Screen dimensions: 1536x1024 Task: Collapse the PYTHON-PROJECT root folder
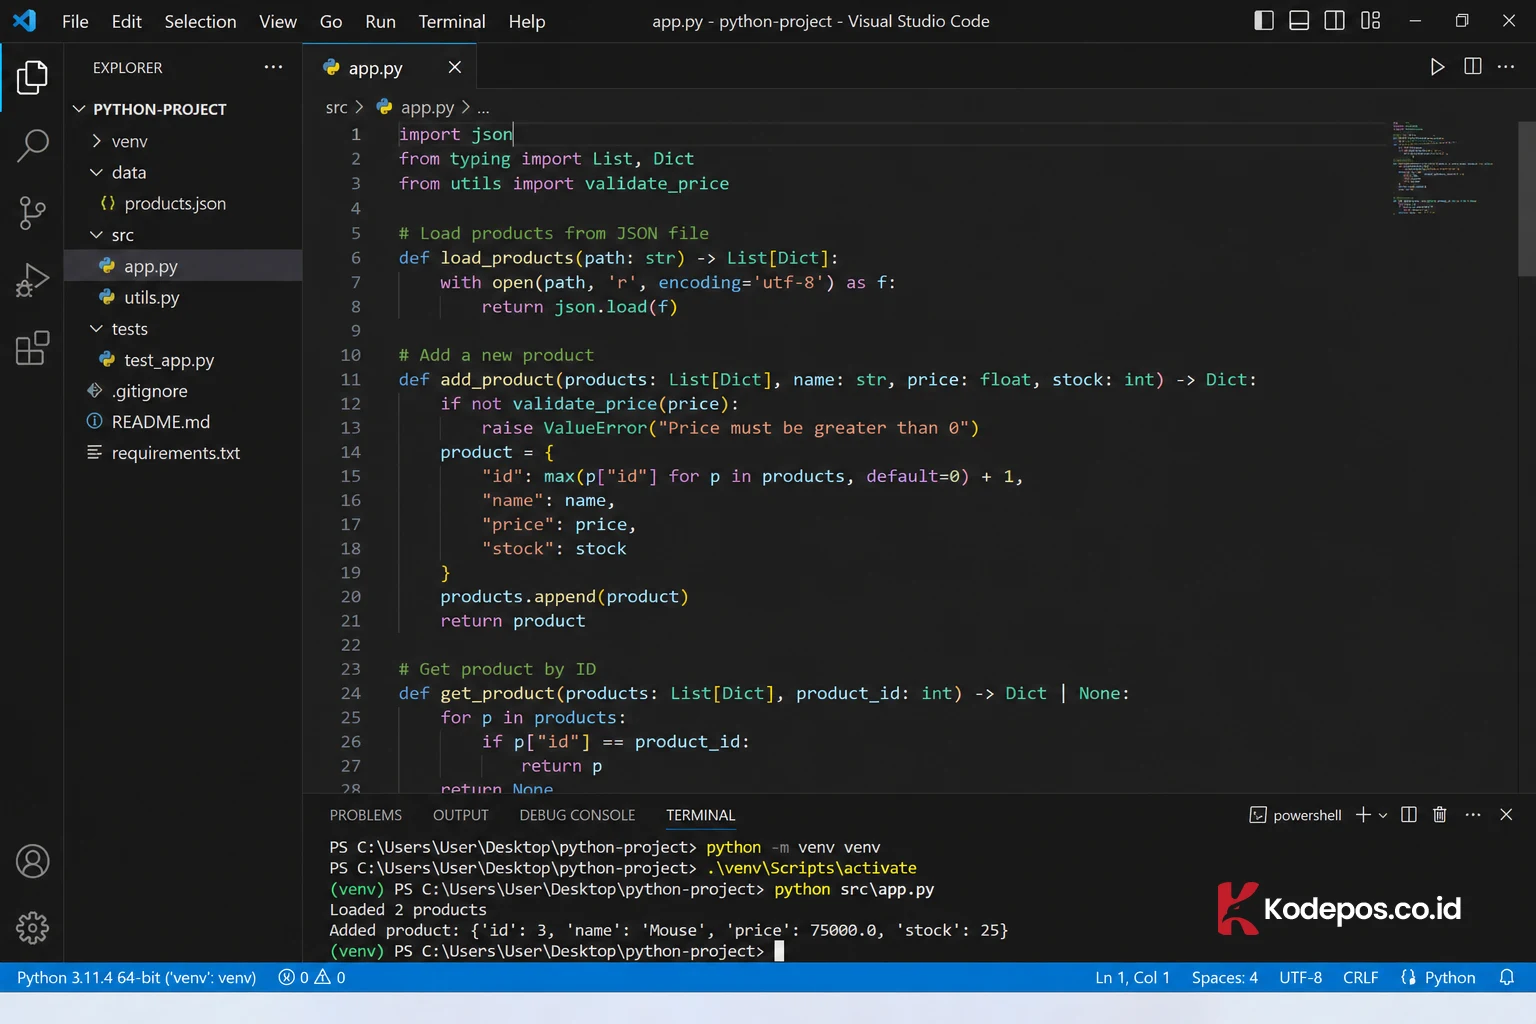(x=159, y=109)
